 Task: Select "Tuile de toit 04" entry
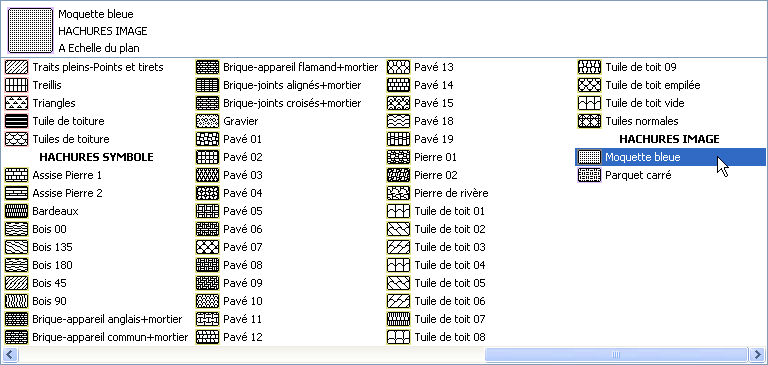436,265
